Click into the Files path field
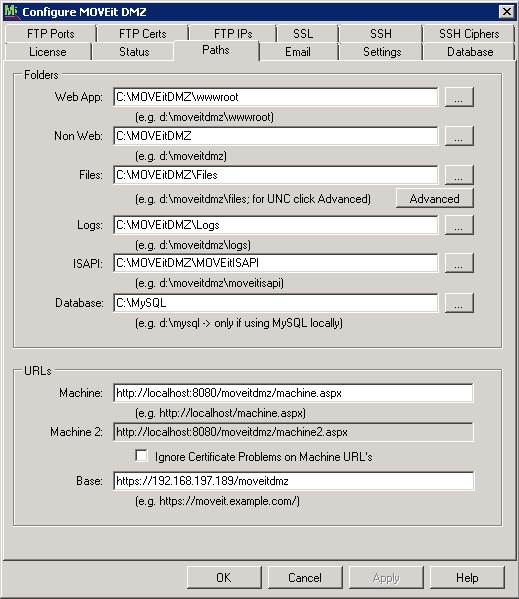Viewport: 519px width, 599px height. point(276,175)
